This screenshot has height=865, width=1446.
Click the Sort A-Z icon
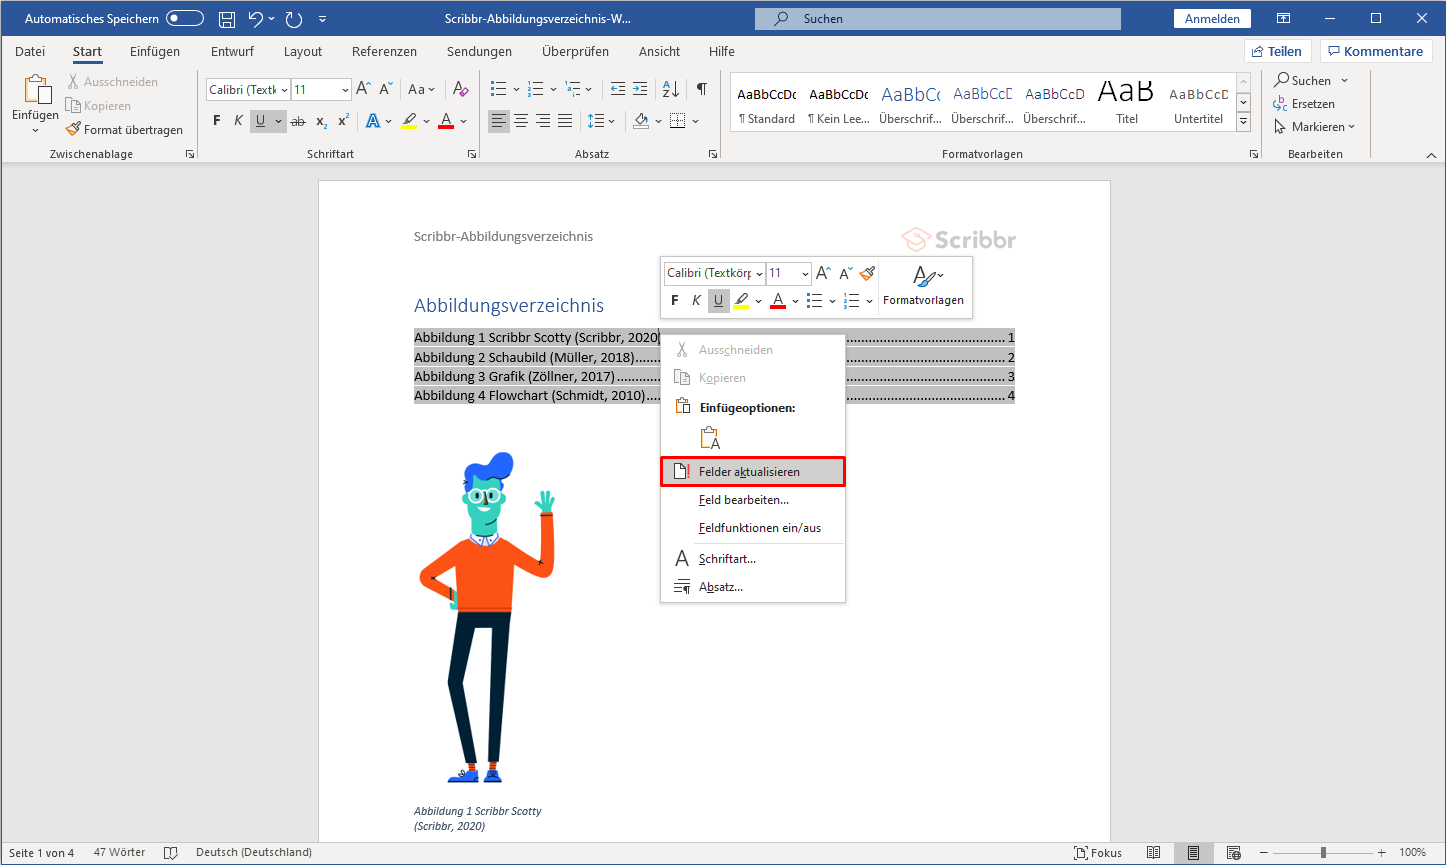(671, 89)
